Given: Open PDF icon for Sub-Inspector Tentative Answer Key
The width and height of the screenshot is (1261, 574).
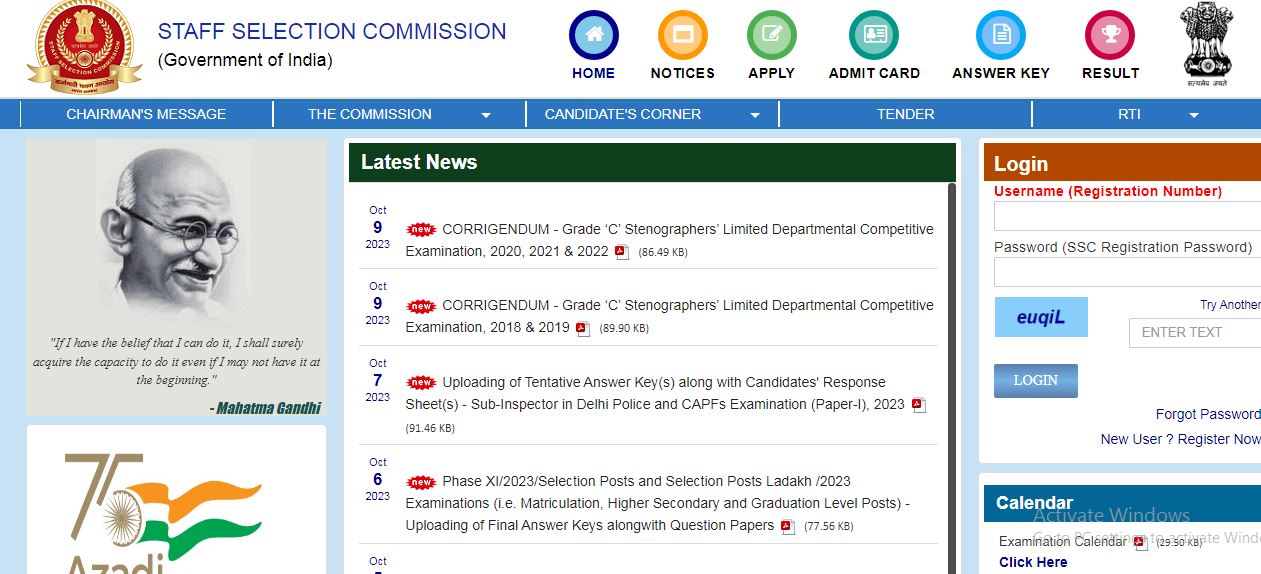Looking at the screenshot, I should tap(918, 405).
